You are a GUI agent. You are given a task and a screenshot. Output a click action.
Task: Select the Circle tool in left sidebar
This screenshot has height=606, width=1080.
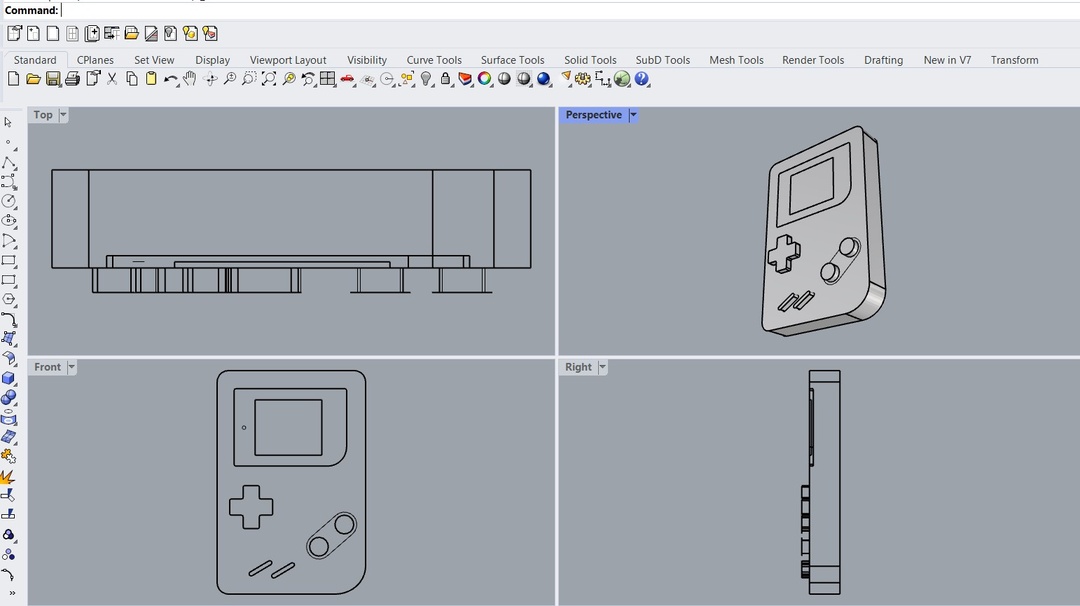[9, 201]
